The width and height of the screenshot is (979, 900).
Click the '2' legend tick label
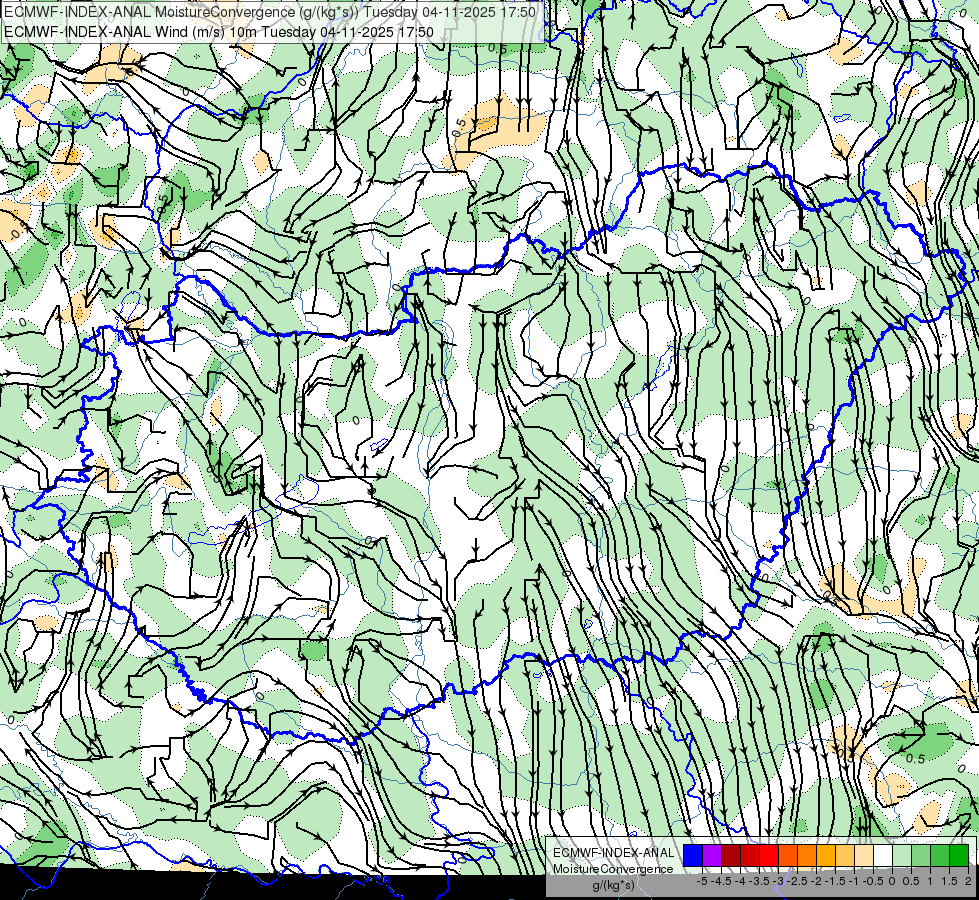pyautogui.click(x=968, y=881)
